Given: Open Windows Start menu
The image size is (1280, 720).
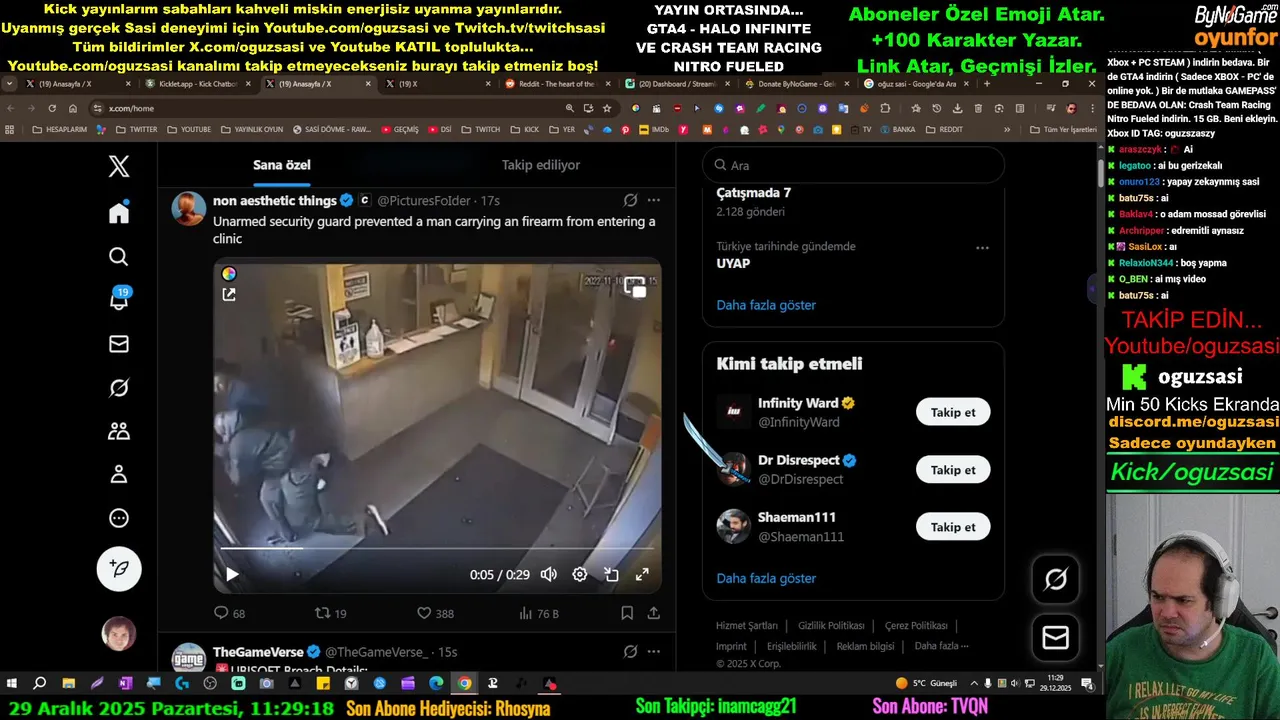Looking at the screenshot, I should (12, 684).
